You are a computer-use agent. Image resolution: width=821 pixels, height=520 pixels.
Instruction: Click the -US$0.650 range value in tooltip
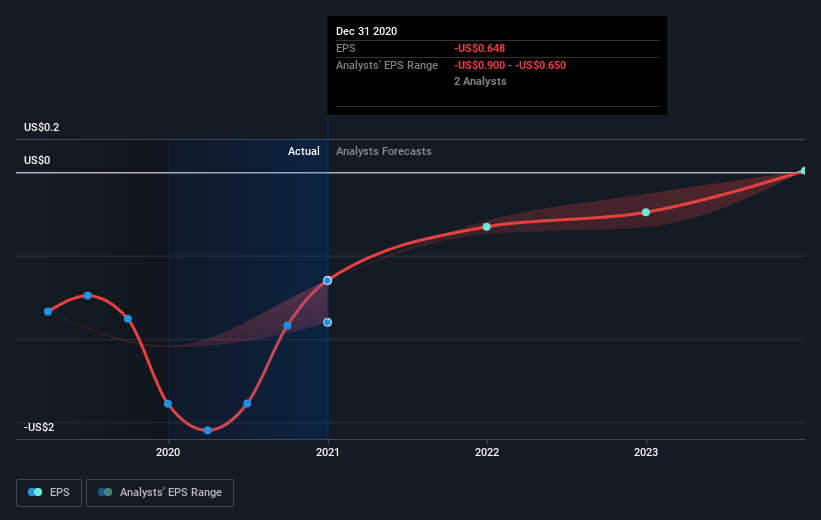(540, 65)
